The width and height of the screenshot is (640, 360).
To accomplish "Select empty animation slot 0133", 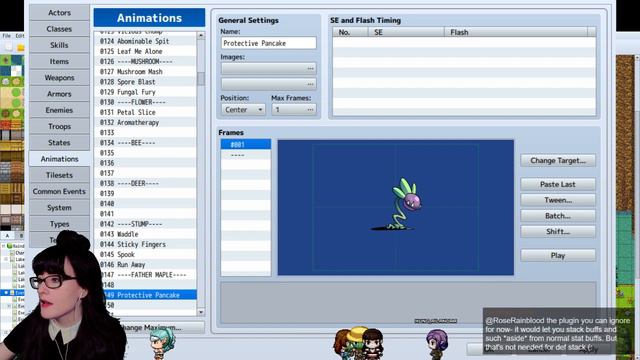I will [x=145, y=133].
